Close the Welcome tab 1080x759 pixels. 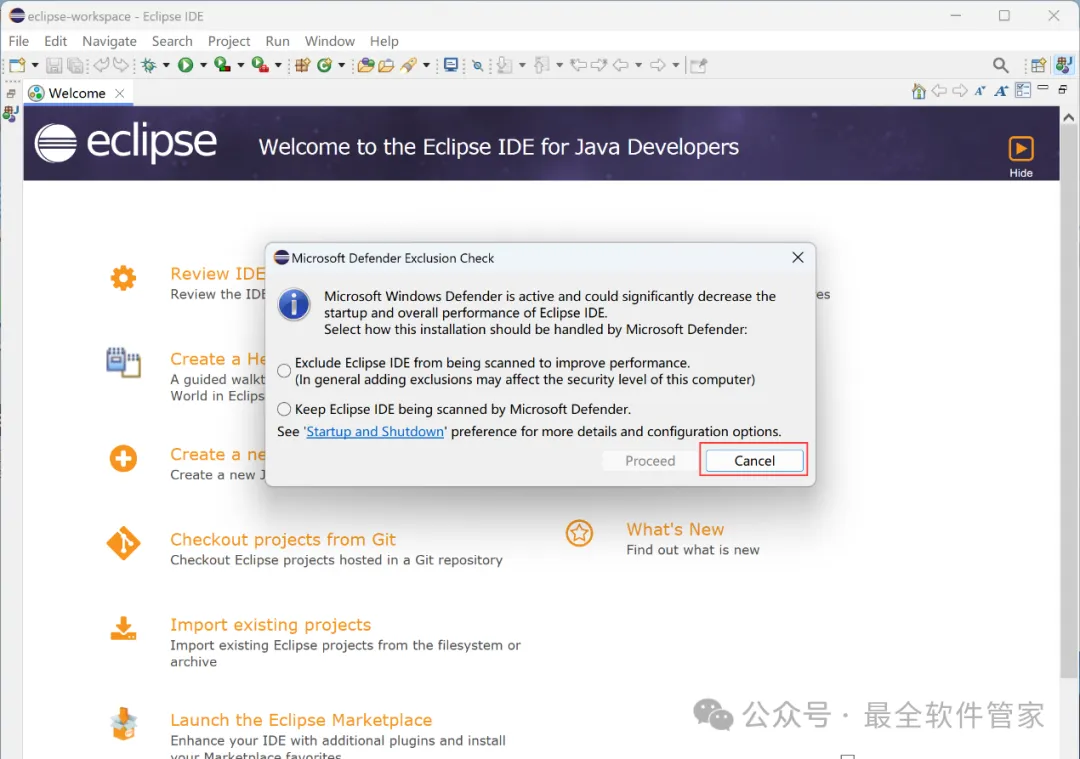click(120, 93)
